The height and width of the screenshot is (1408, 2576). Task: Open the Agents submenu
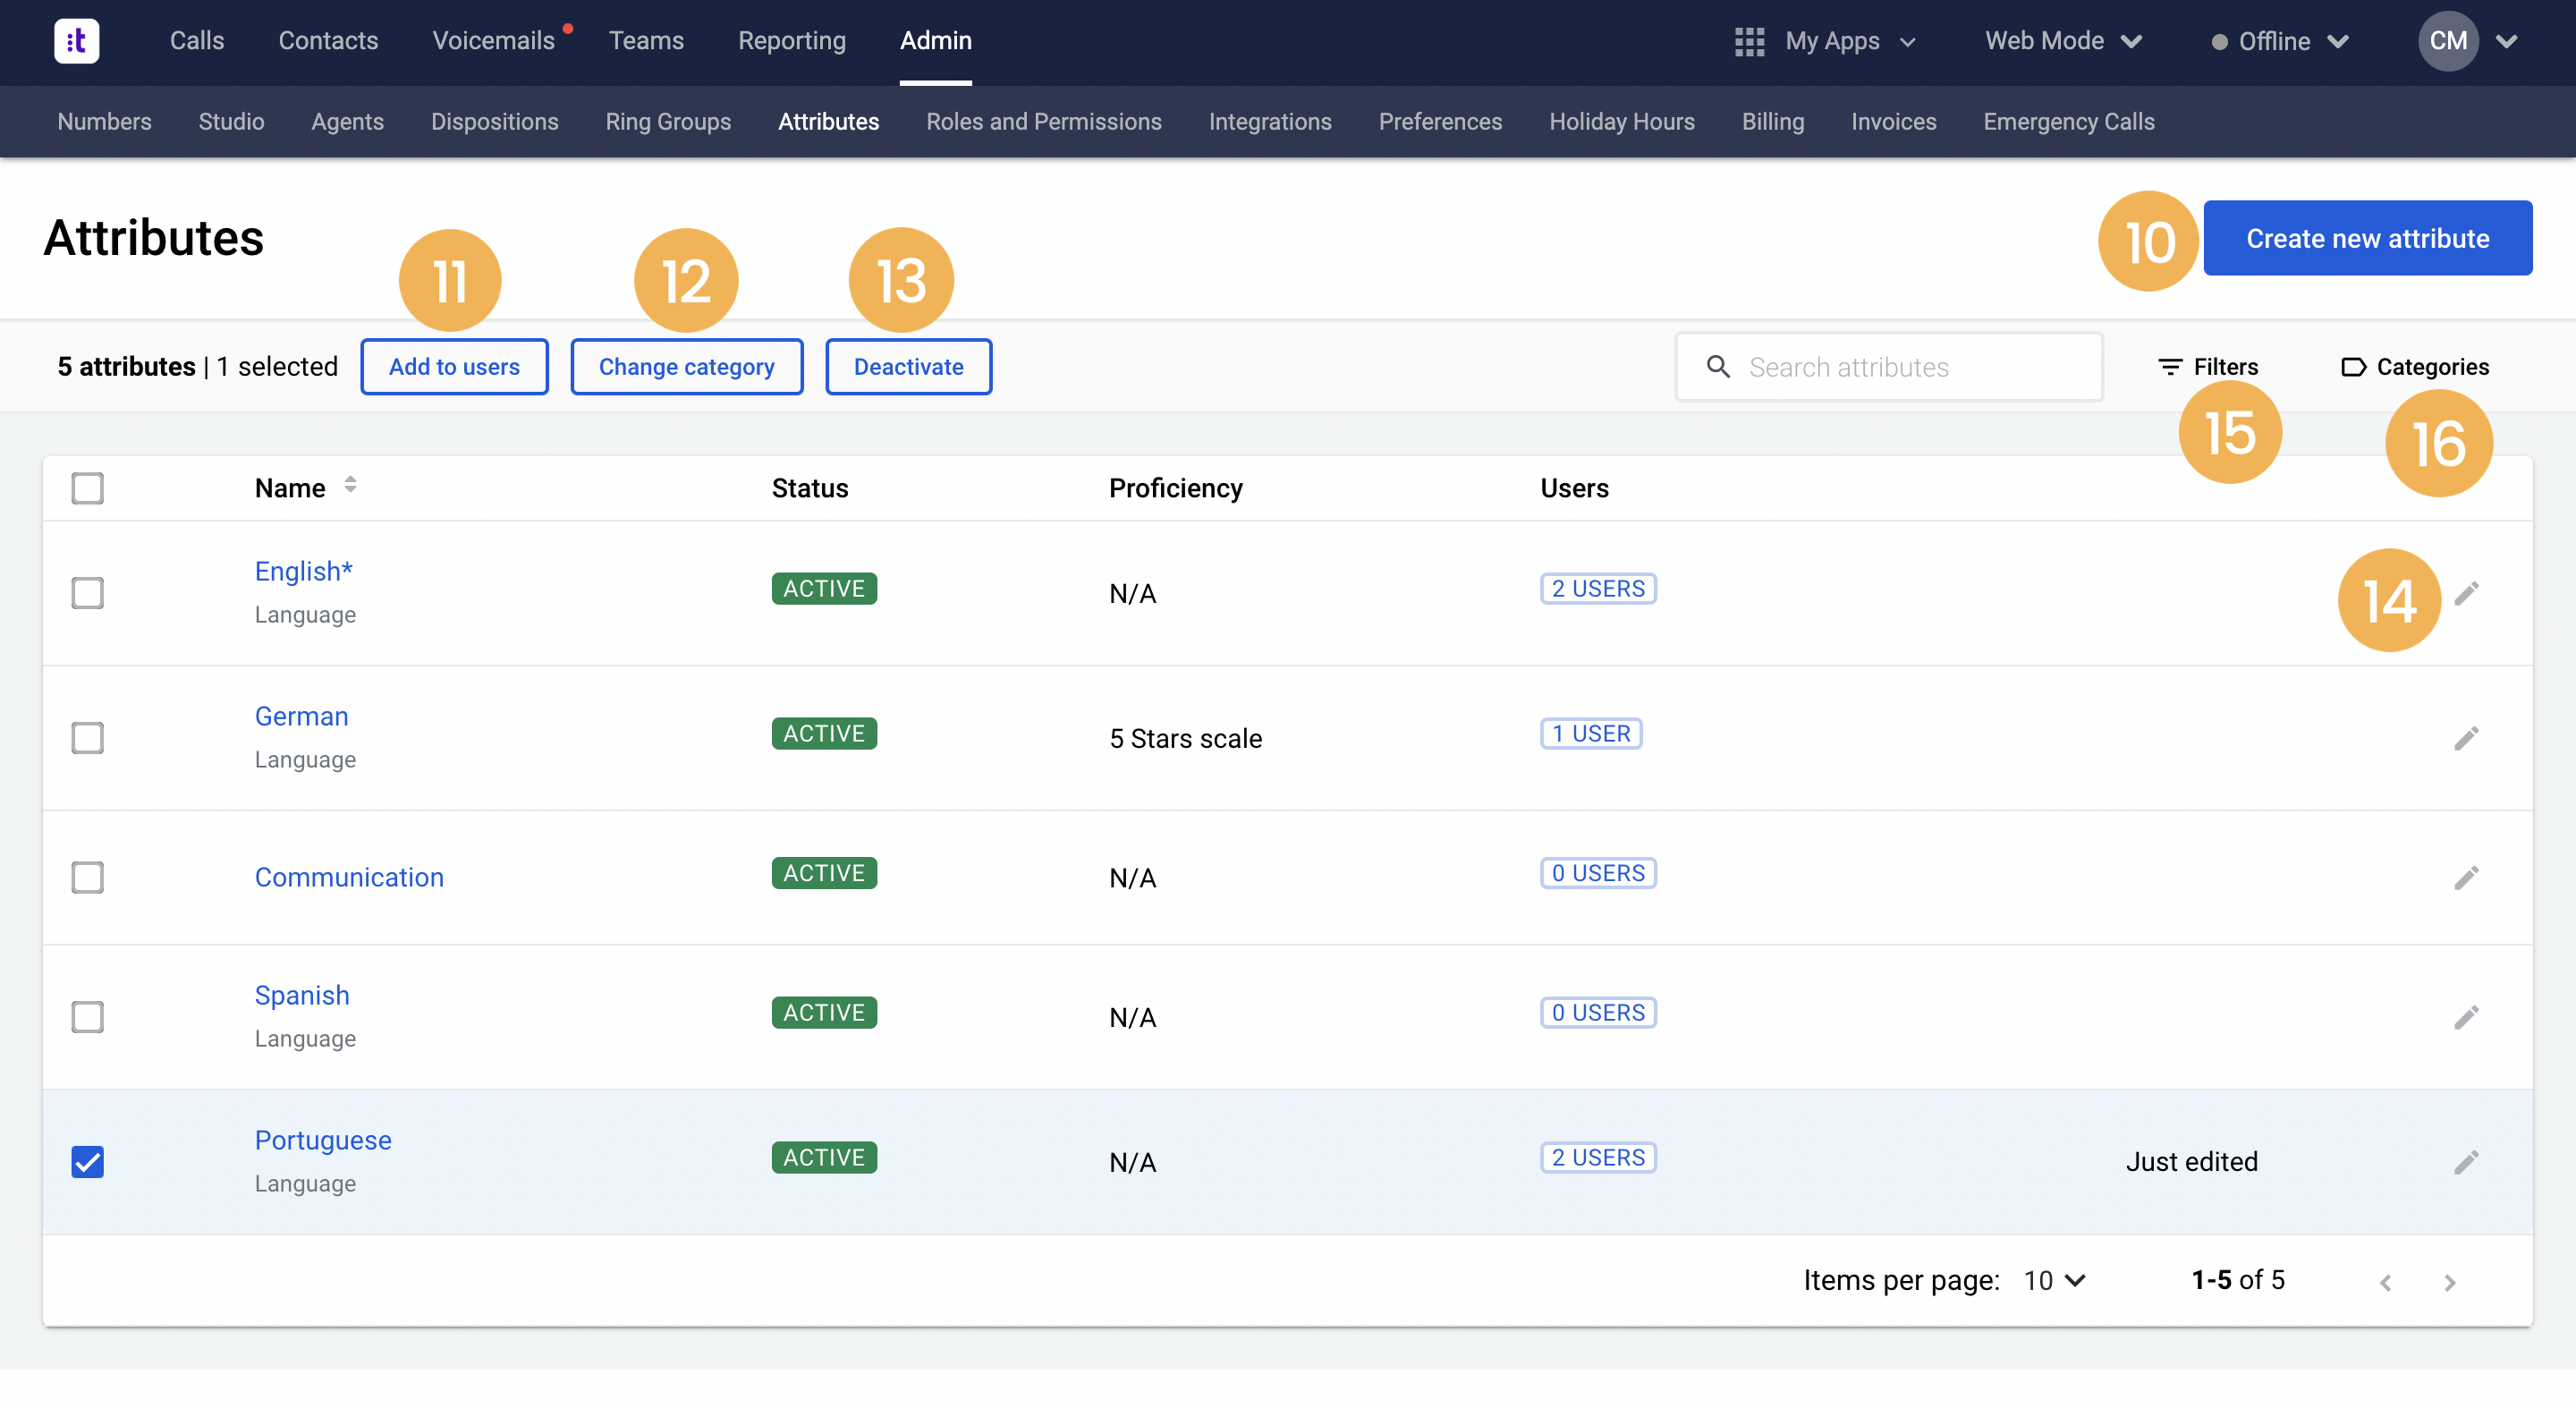(347, 121)
